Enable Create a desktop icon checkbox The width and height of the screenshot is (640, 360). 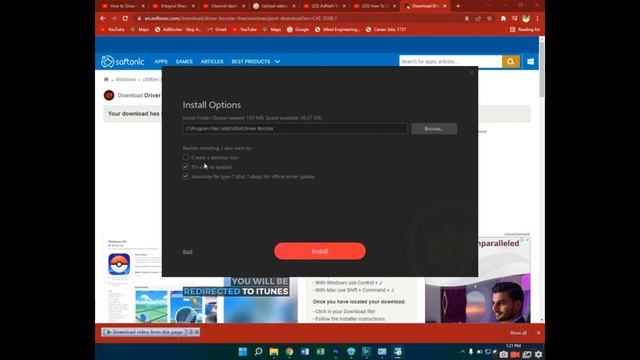tap(186, 157)
